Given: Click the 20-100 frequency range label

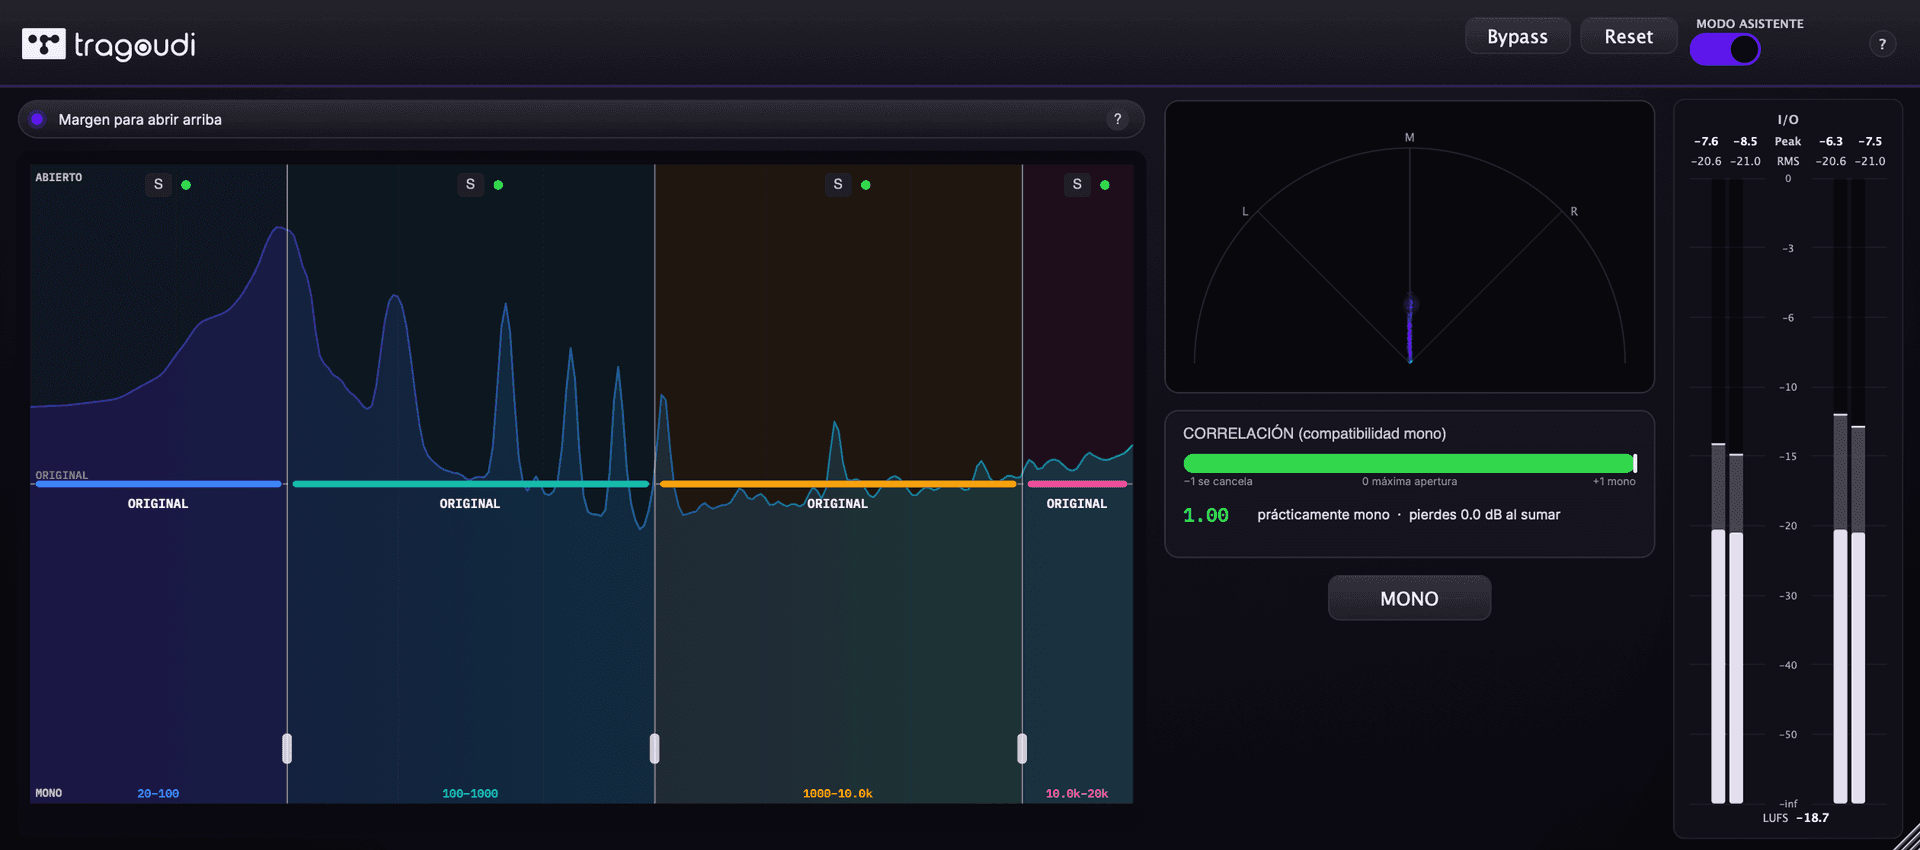Looking at the screenshot, I should pos(158,794).
